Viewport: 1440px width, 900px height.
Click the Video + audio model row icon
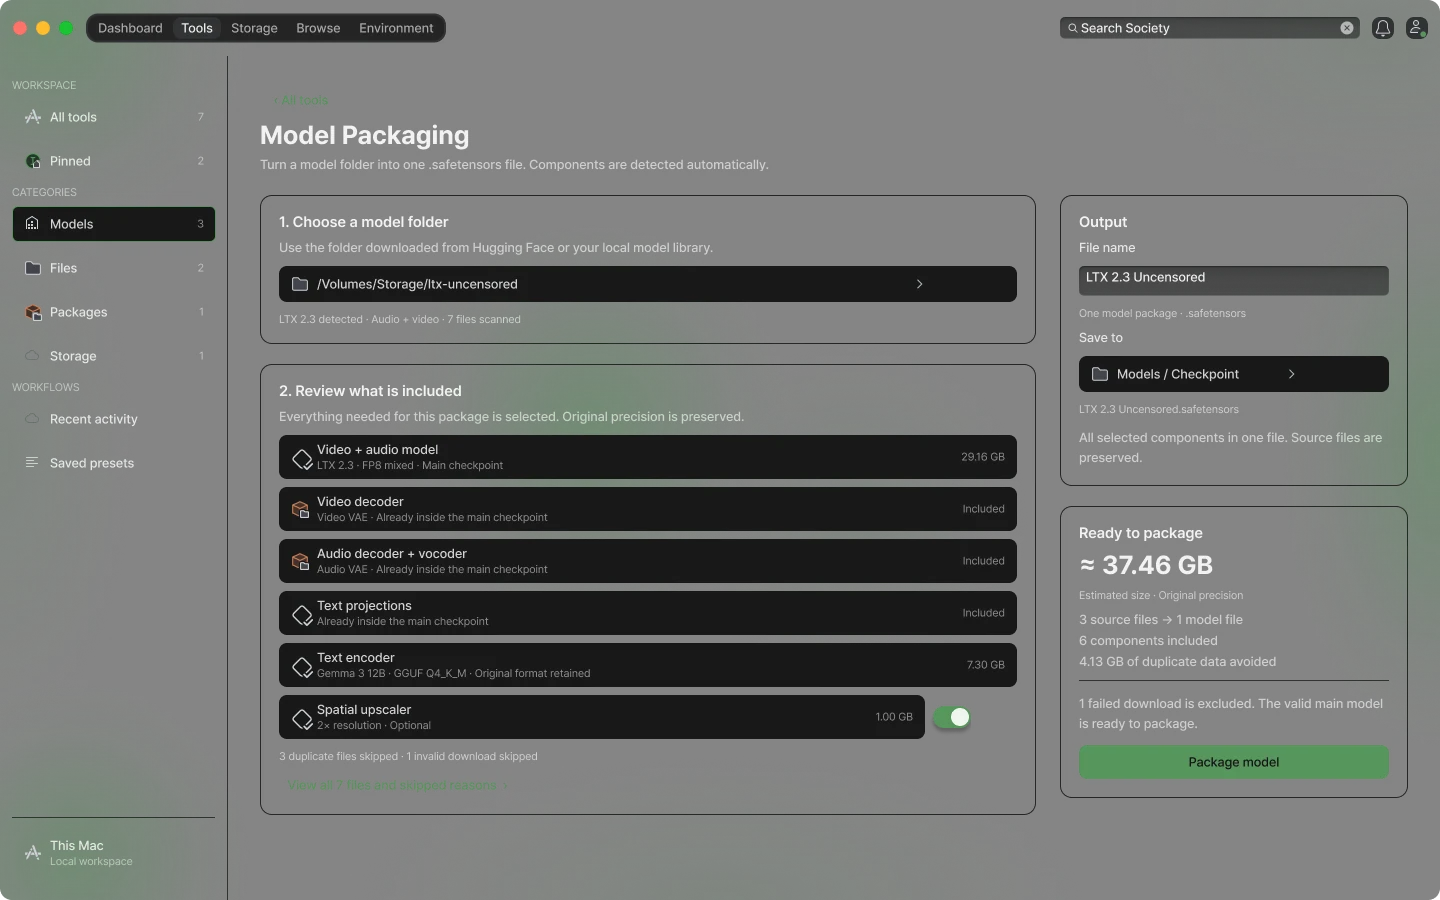[x=301, y=458]
